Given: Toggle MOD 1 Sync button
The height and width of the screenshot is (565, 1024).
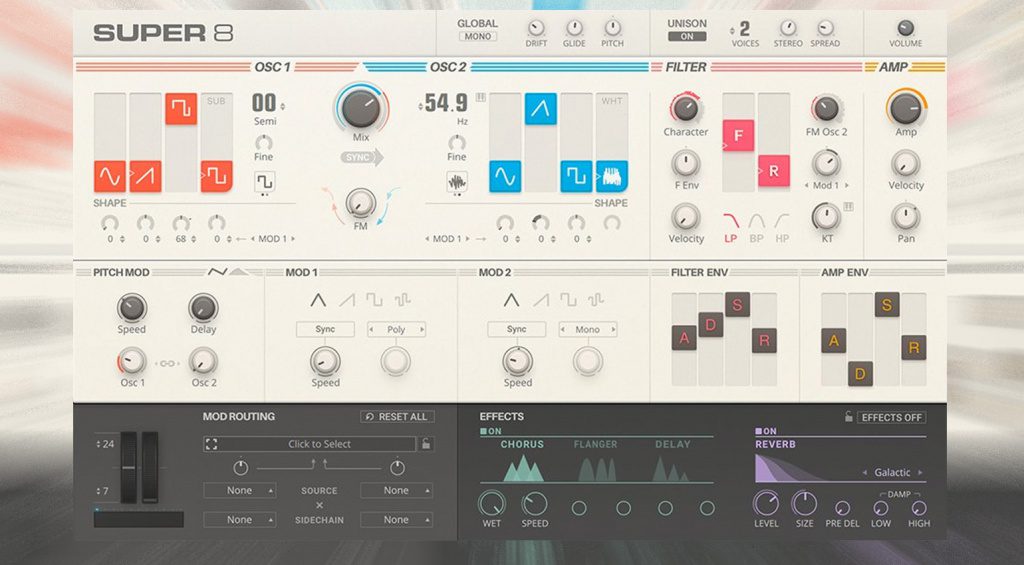Looking at the screenshot, I should tap(325, 329).
